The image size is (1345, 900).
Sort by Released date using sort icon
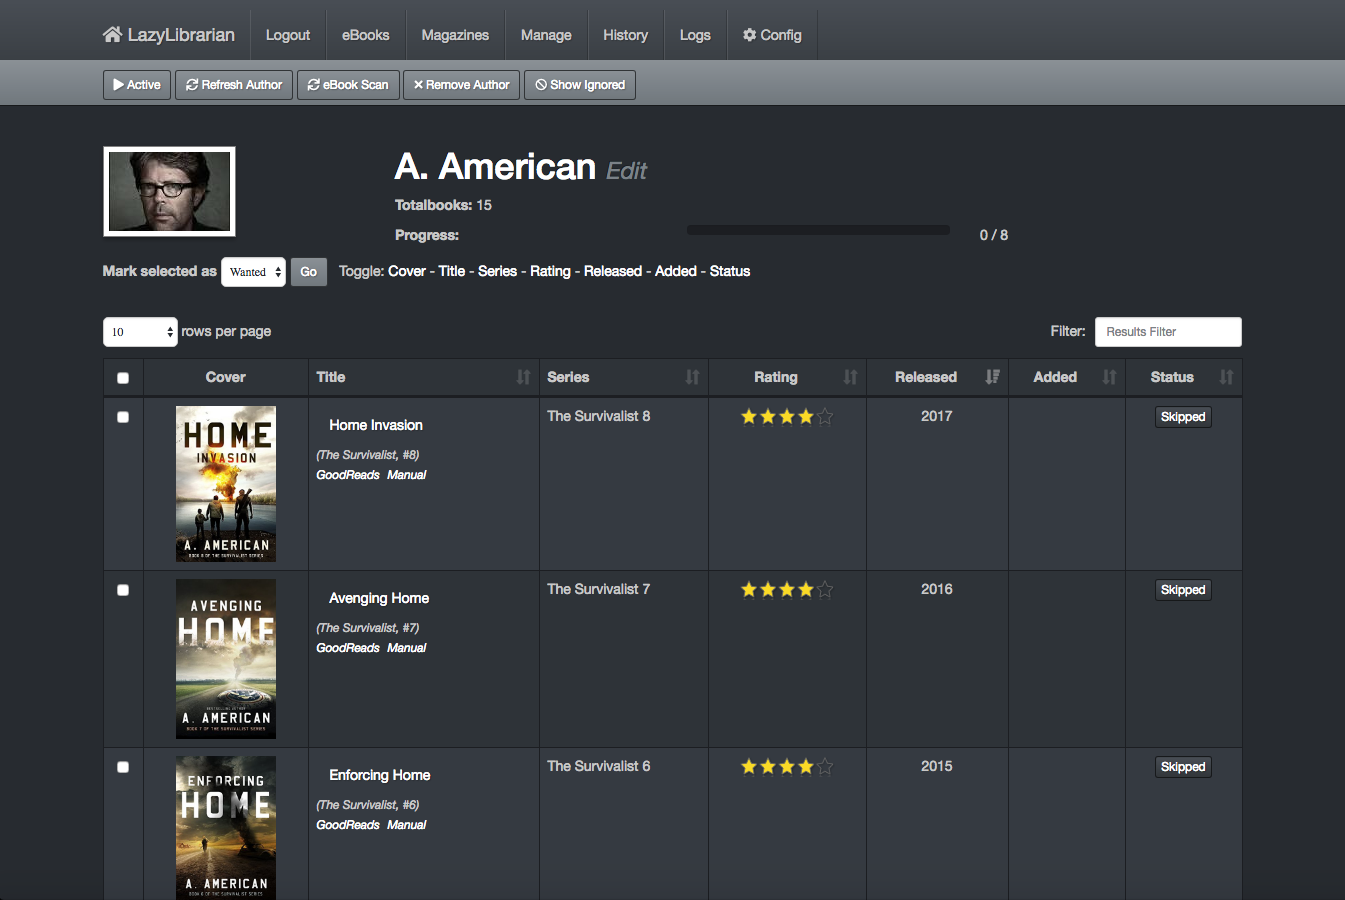click(992, 377)
